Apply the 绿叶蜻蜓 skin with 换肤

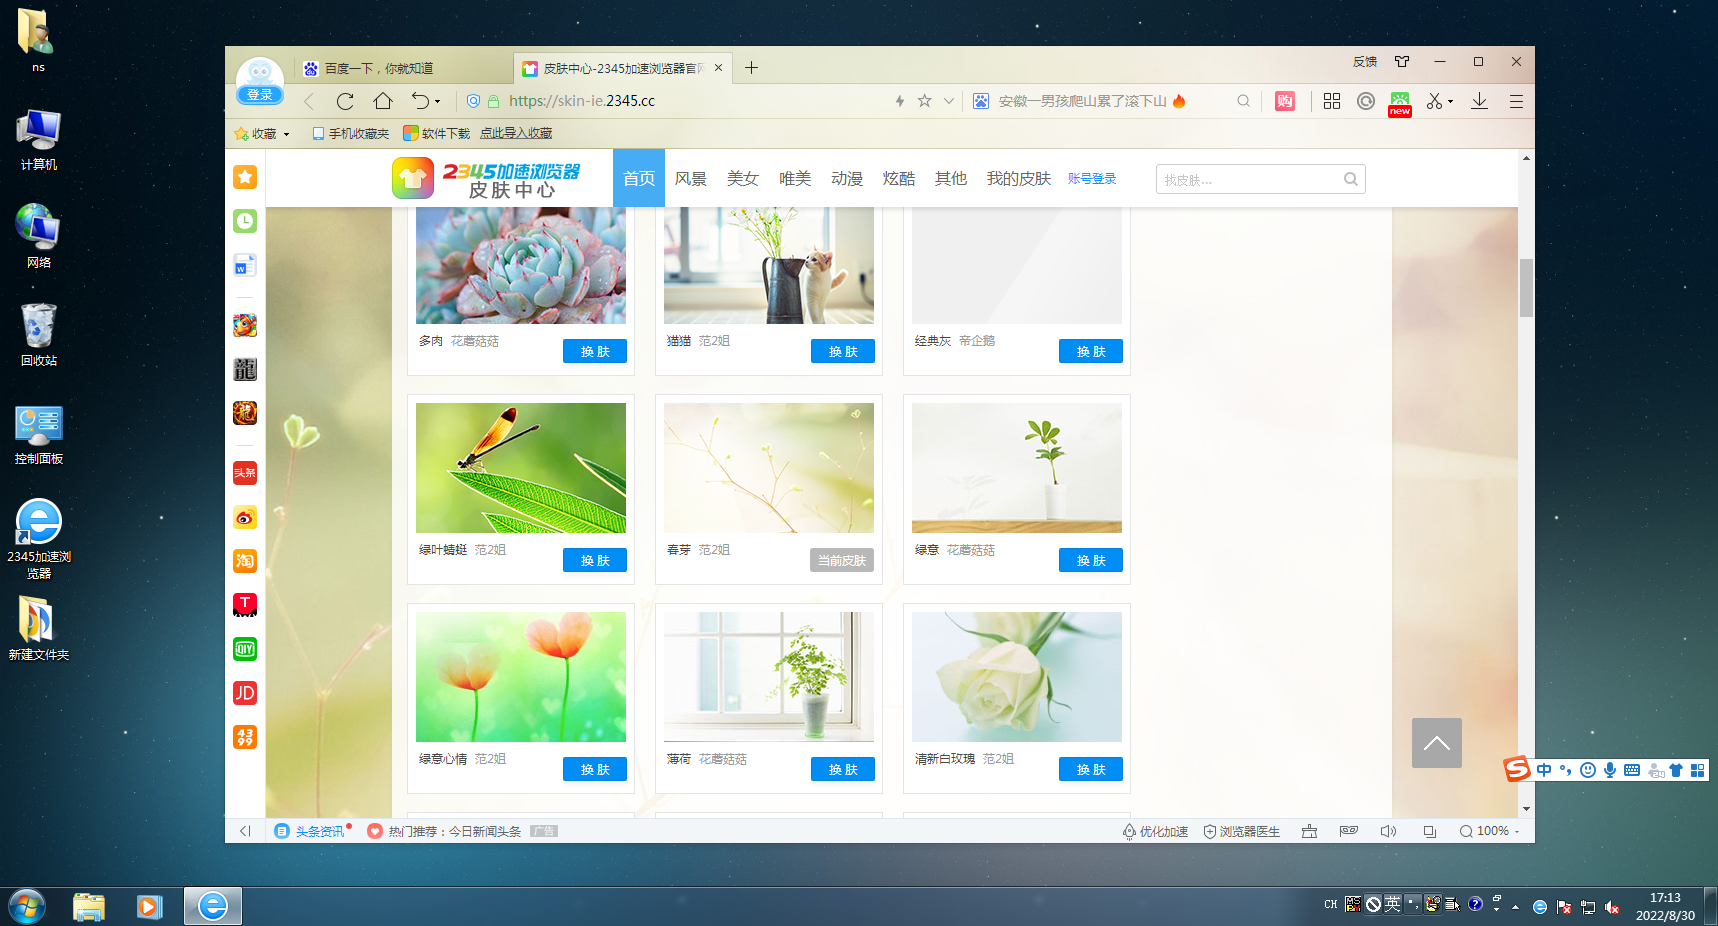tap(595, 560)
